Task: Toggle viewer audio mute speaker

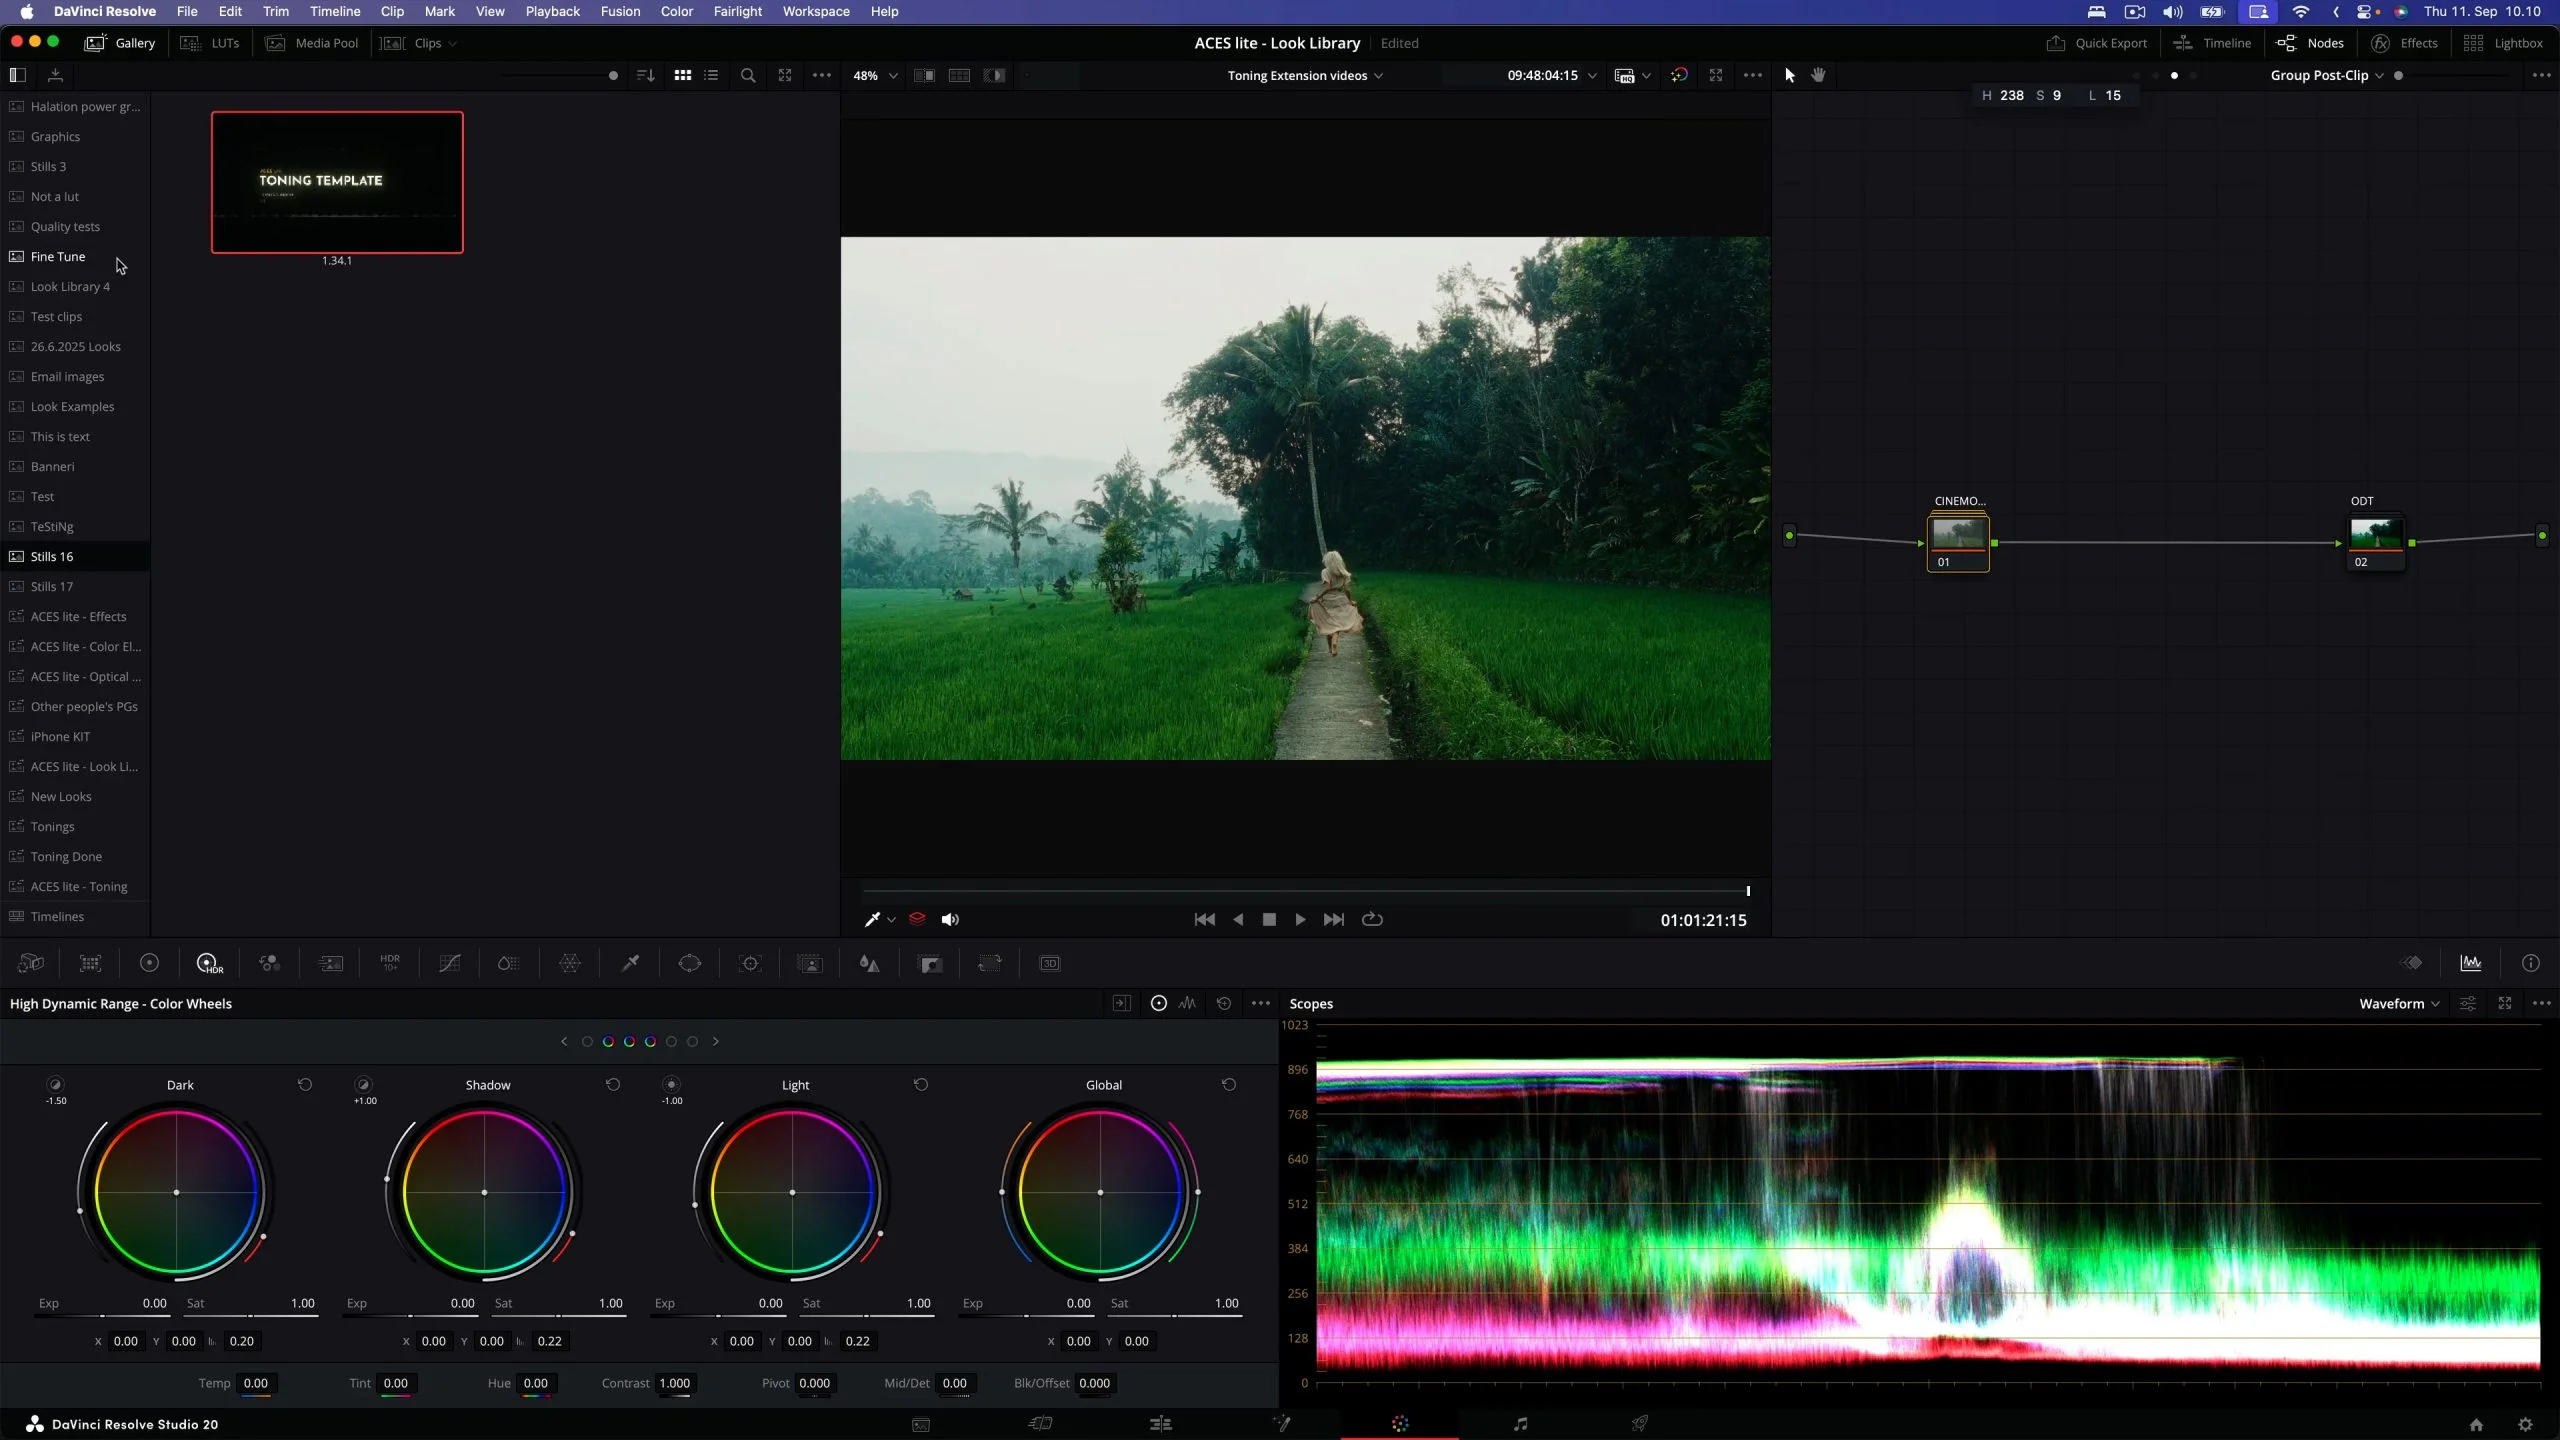Action: click(x=950, y=919)
